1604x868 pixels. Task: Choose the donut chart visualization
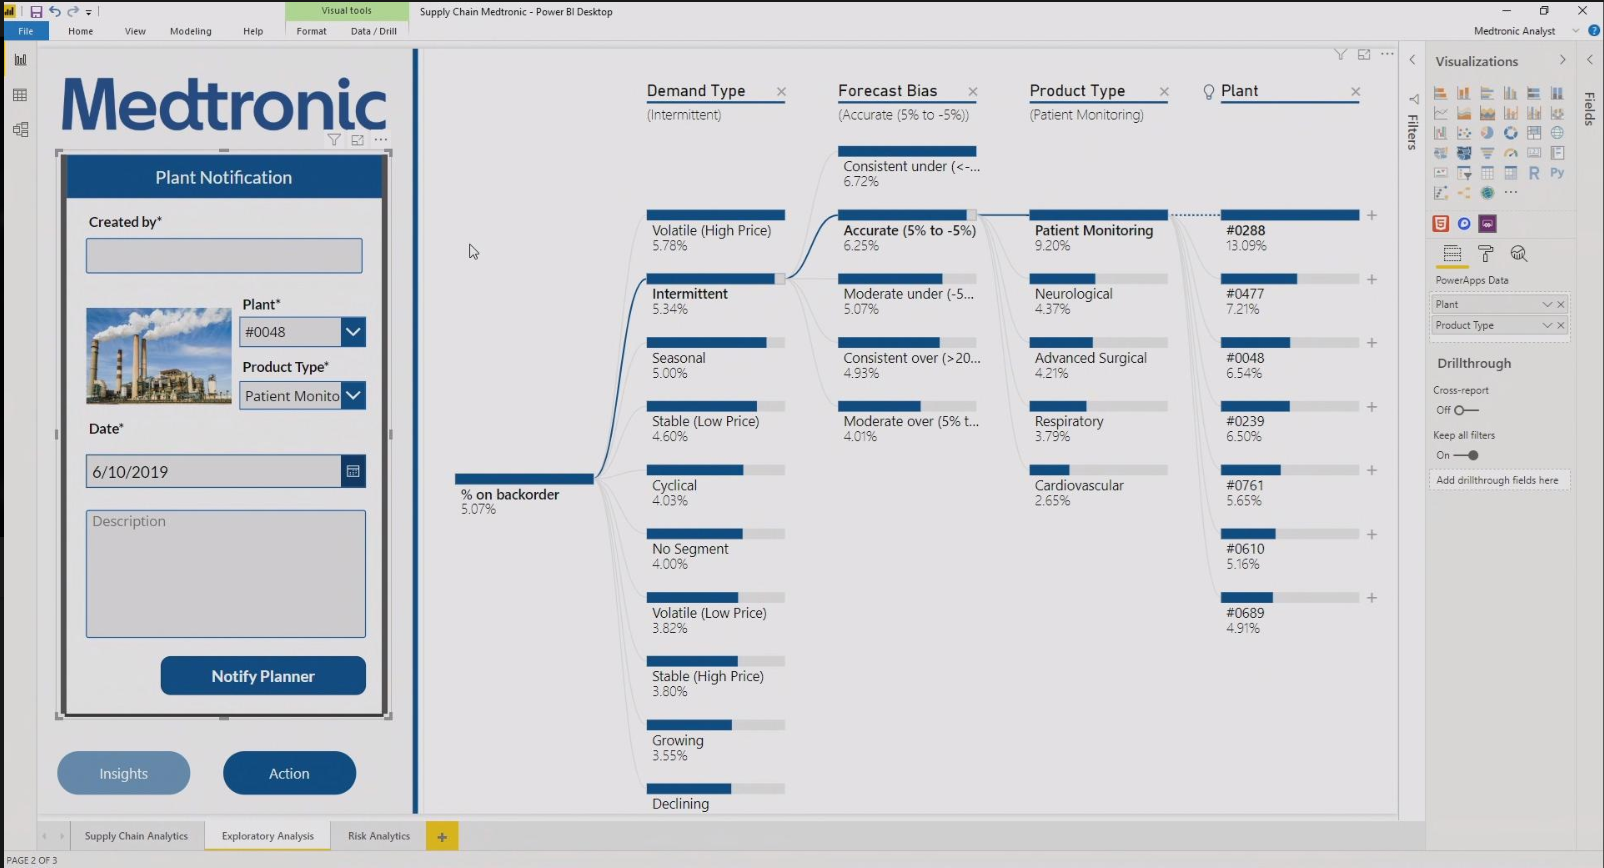tap(1510, 132)
